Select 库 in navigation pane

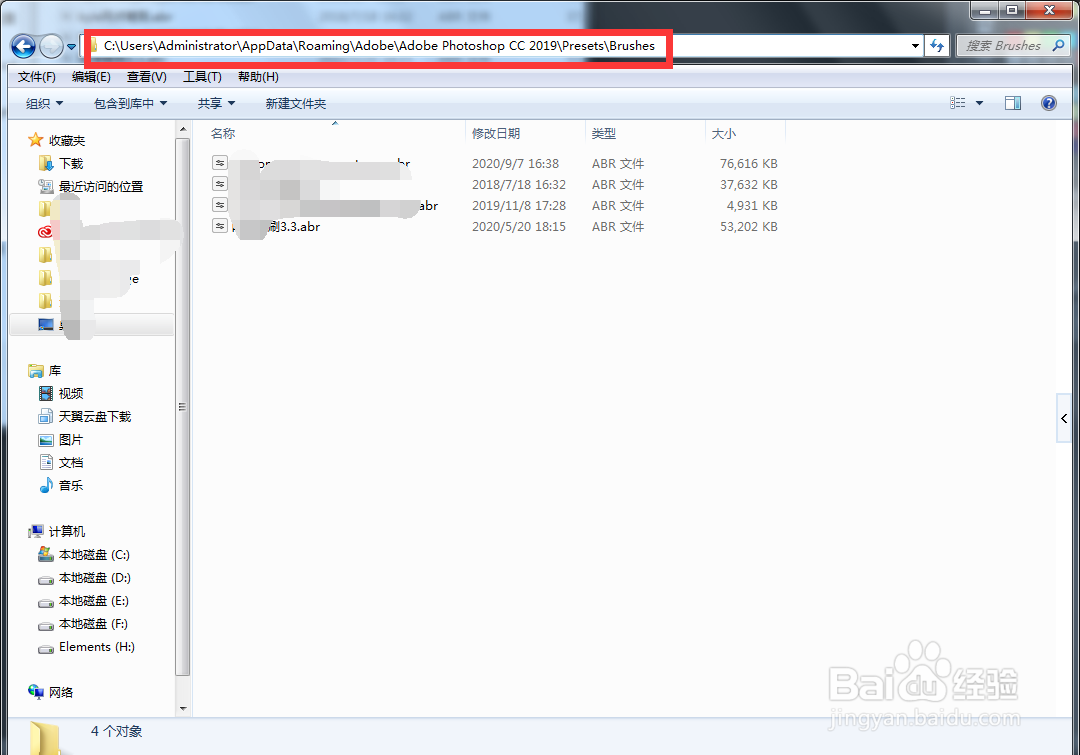click(54, 371)
